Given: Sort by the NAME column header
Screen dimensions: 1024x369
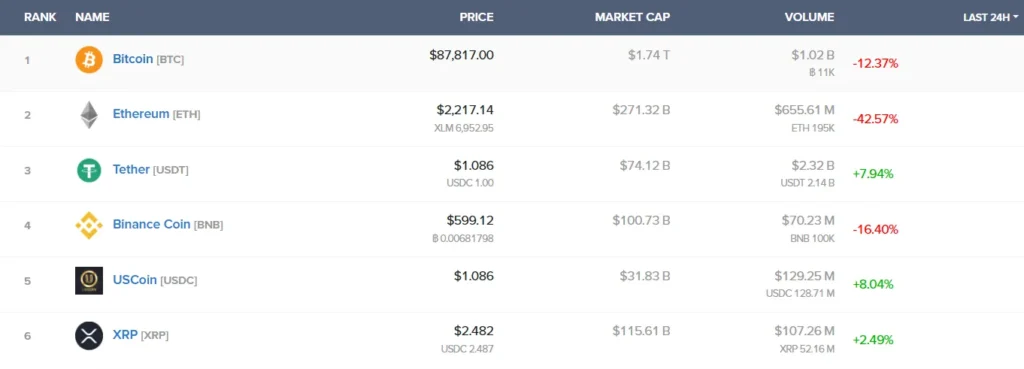Looking at the screenshot, I should [x=92, y=18].
